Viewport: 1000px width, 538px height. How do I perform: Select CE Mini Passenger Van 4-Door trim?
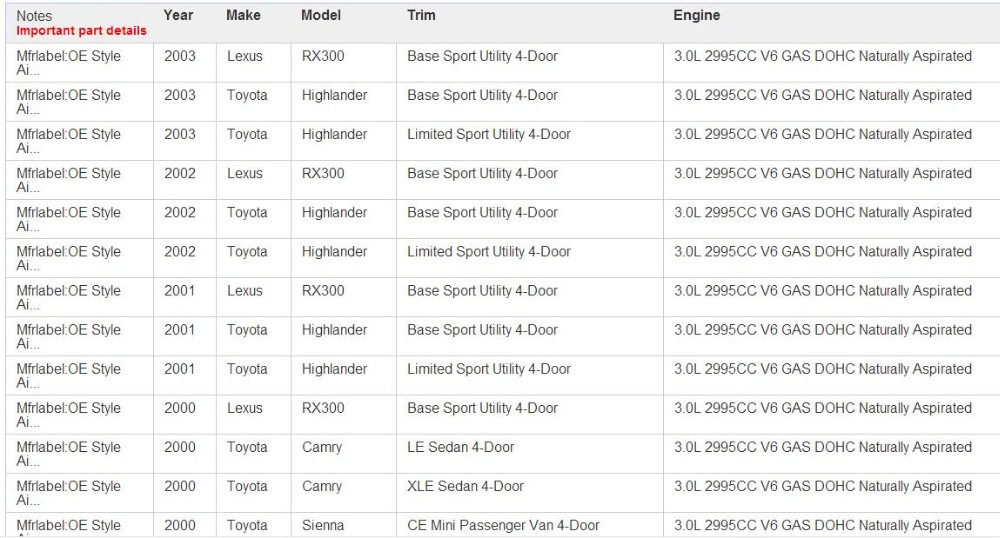503,525
